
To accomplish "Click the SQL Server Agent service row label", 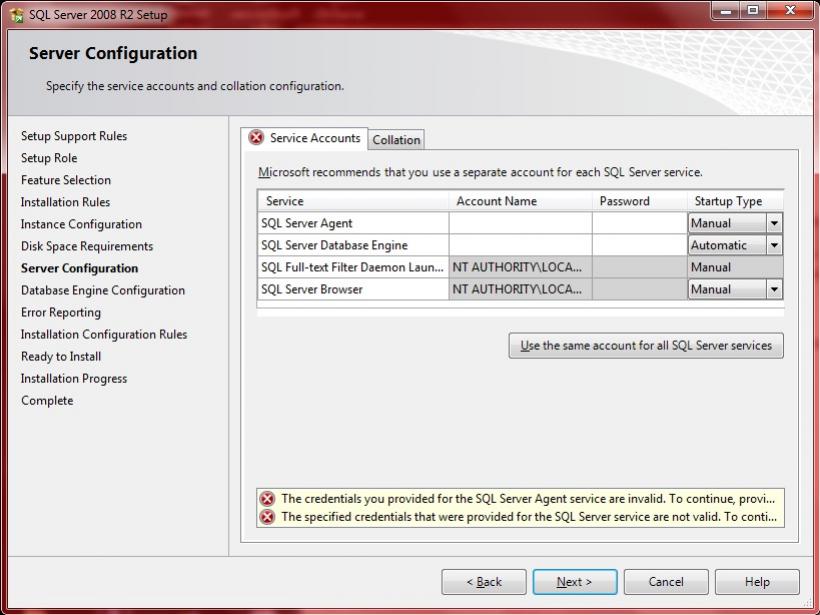I will [x=307, y=223].
